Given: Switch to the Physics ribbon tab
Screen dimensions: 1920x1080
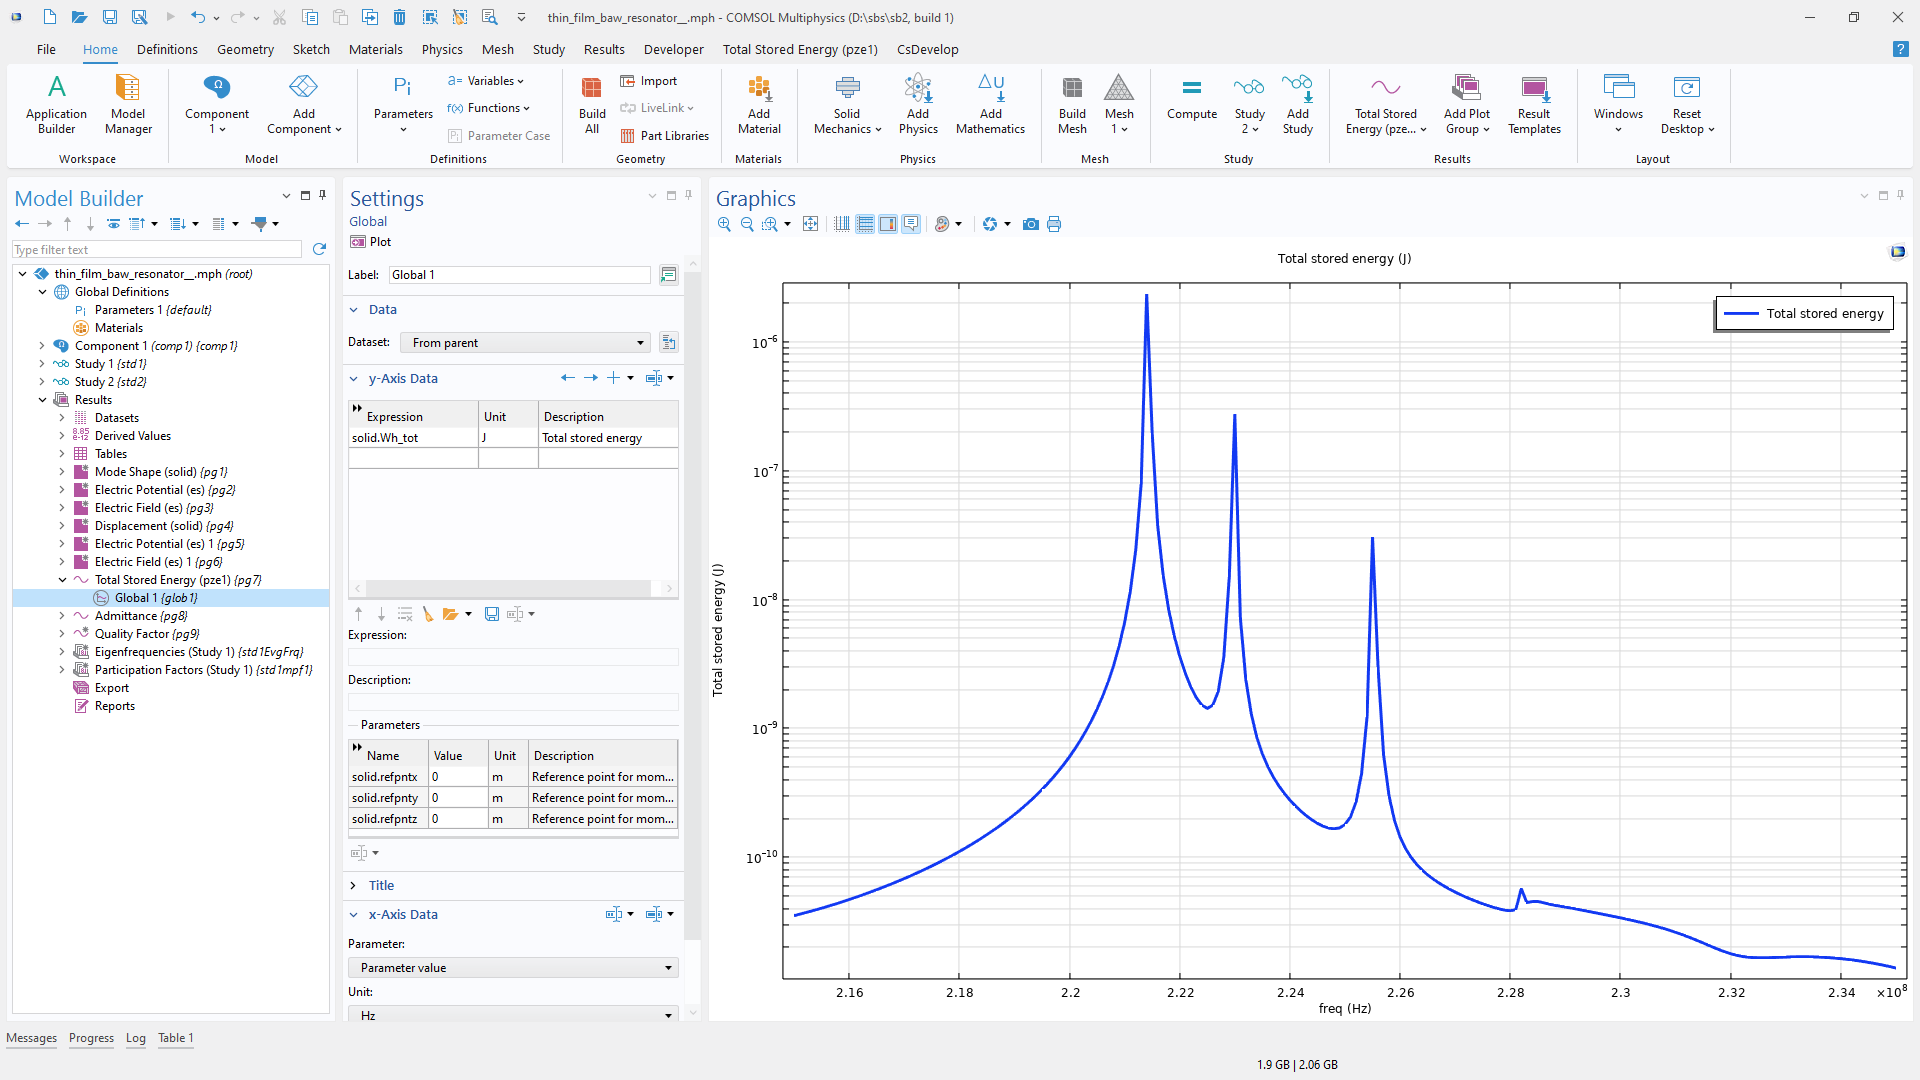Looking at the screenshot, I should coord(441,49).
